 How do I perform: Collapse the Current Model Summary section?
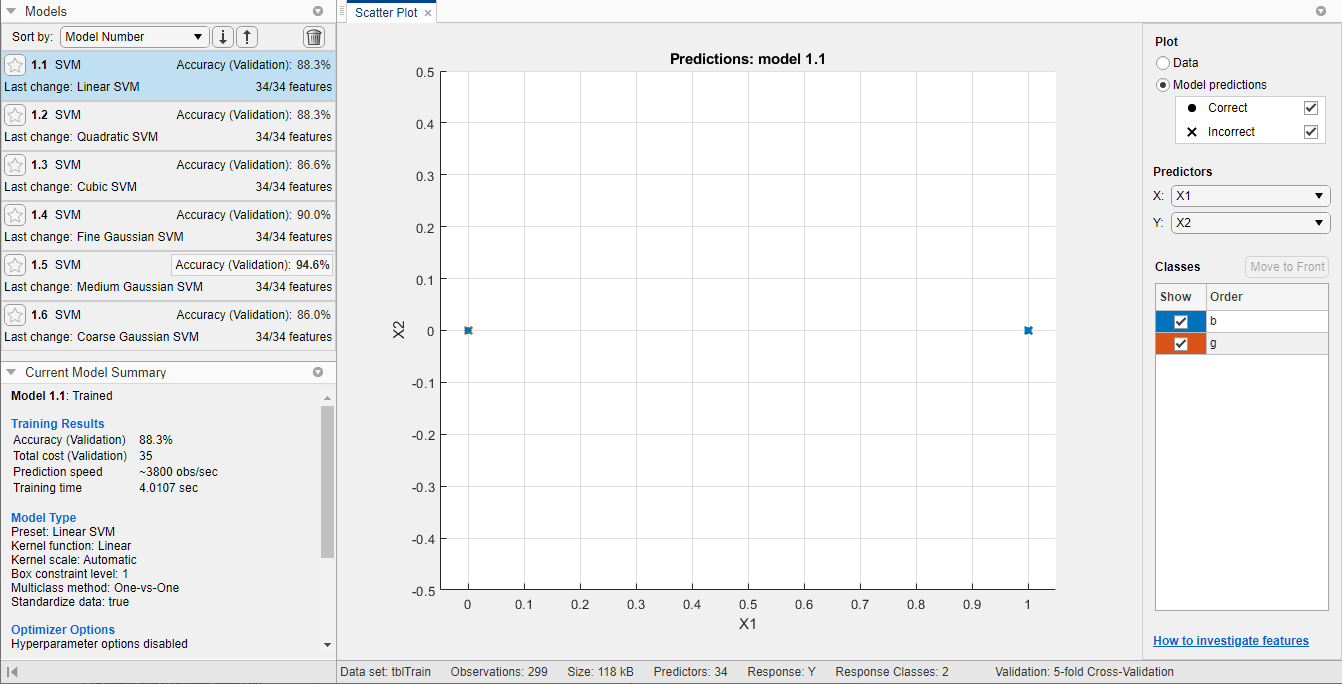click(x=11, y=371)
